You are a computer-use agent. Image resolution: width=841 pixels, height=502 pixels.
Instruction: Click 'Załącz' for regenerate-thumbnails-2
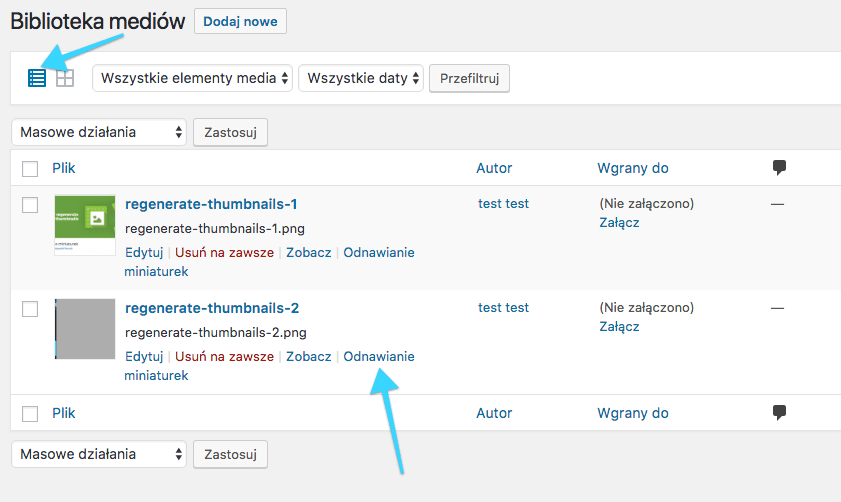point(619,327)
